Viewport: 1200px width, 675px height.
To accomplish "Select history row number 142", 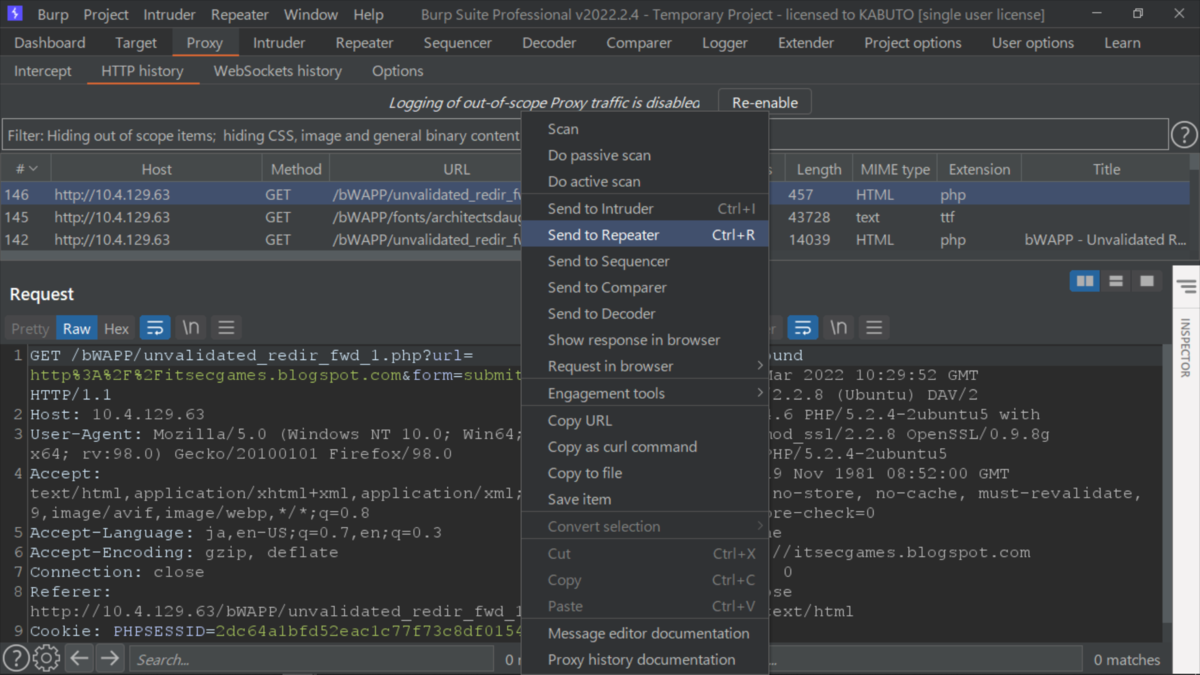I will (x=595, y=240).
